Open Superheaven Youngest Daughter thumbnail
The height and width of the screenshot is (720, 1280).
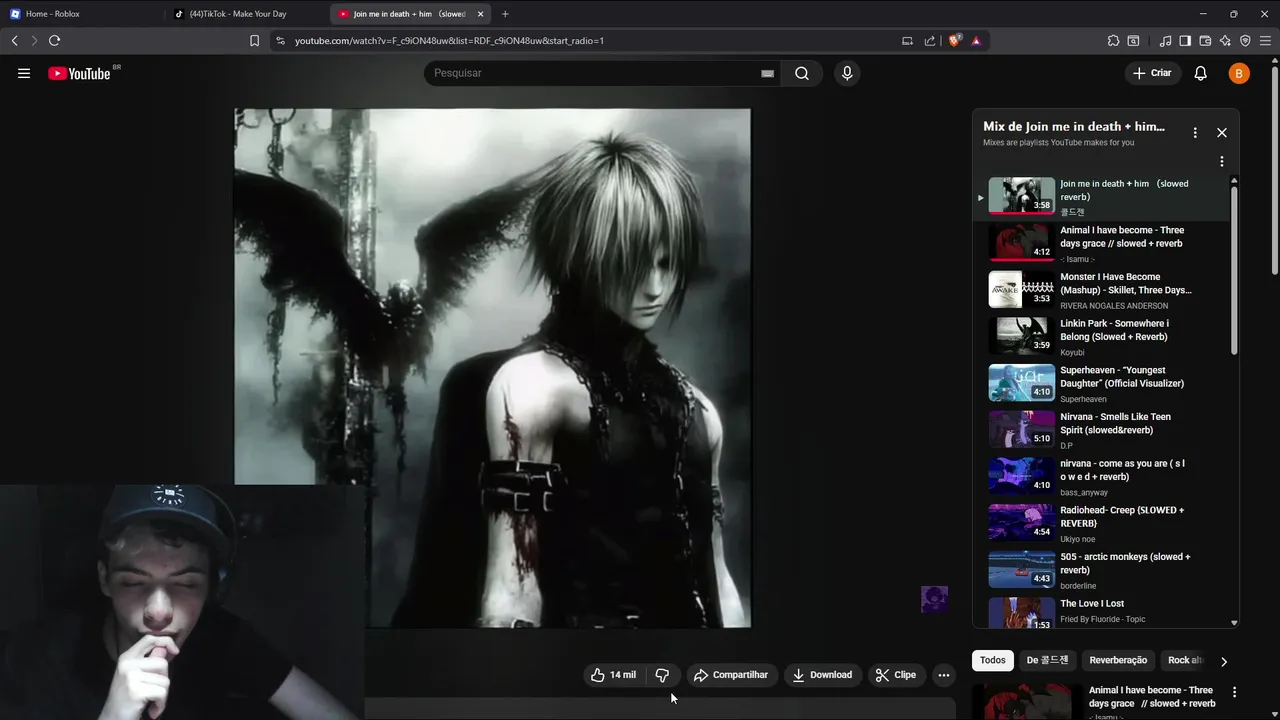click(1021, 383)
